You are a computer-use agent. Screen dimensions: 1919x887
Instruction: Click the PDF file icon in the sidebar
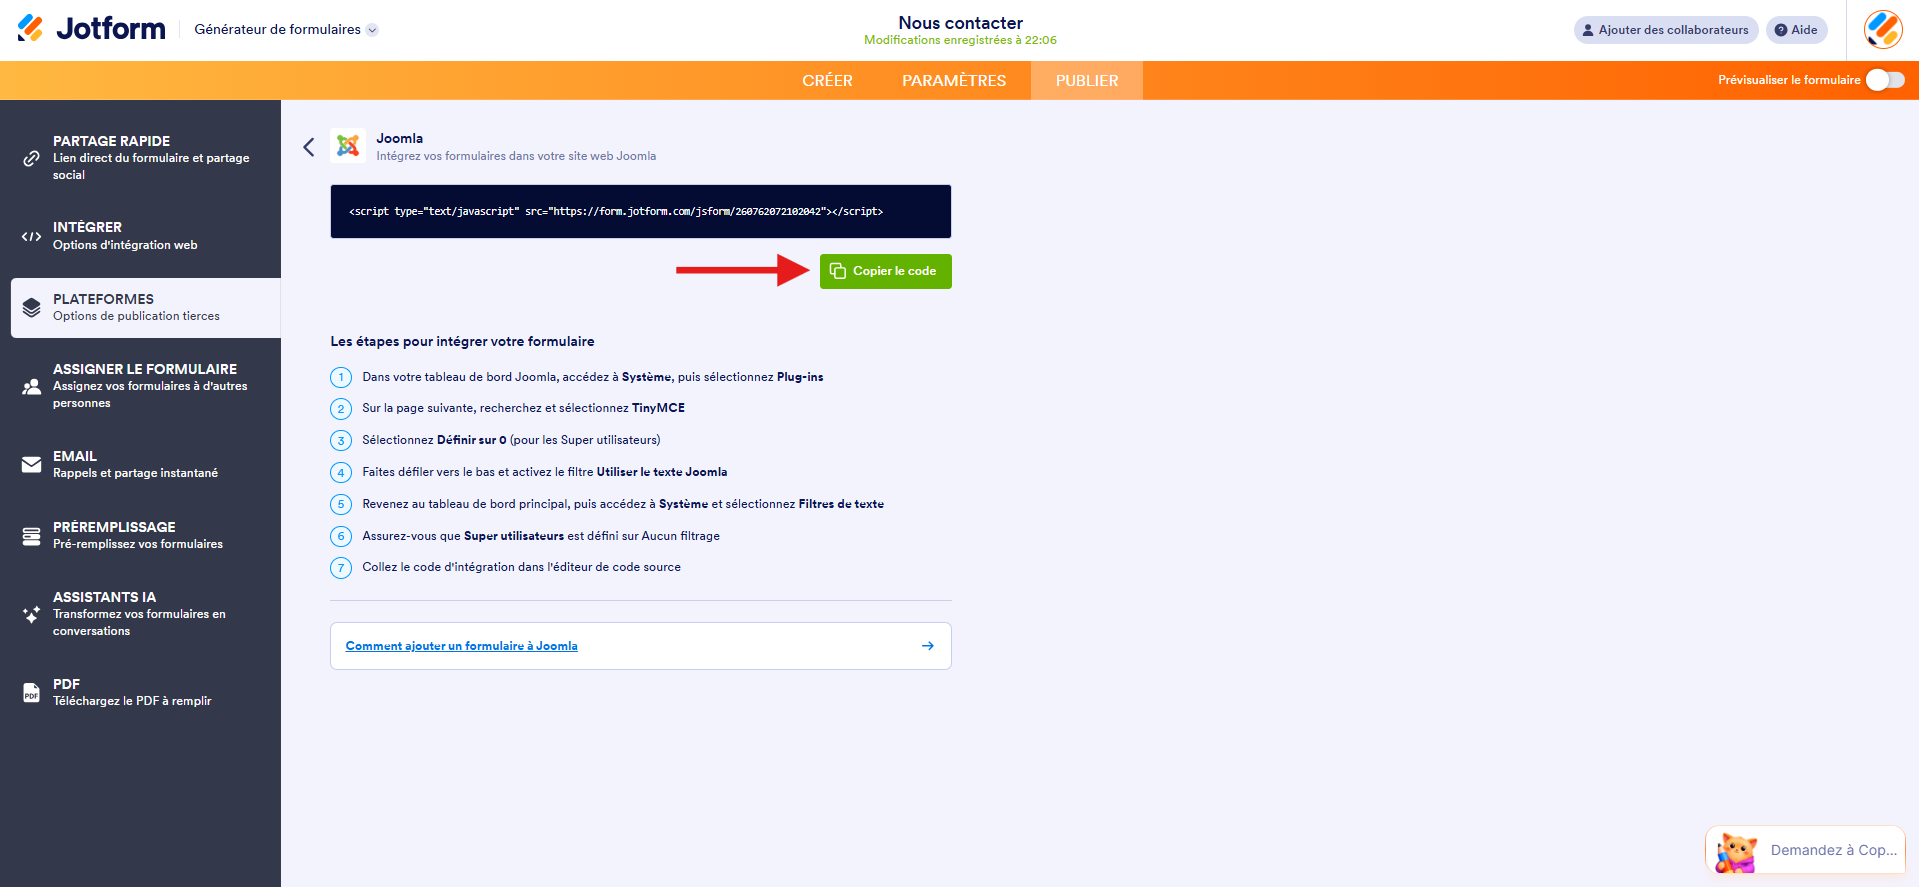(x=32, y=693)
